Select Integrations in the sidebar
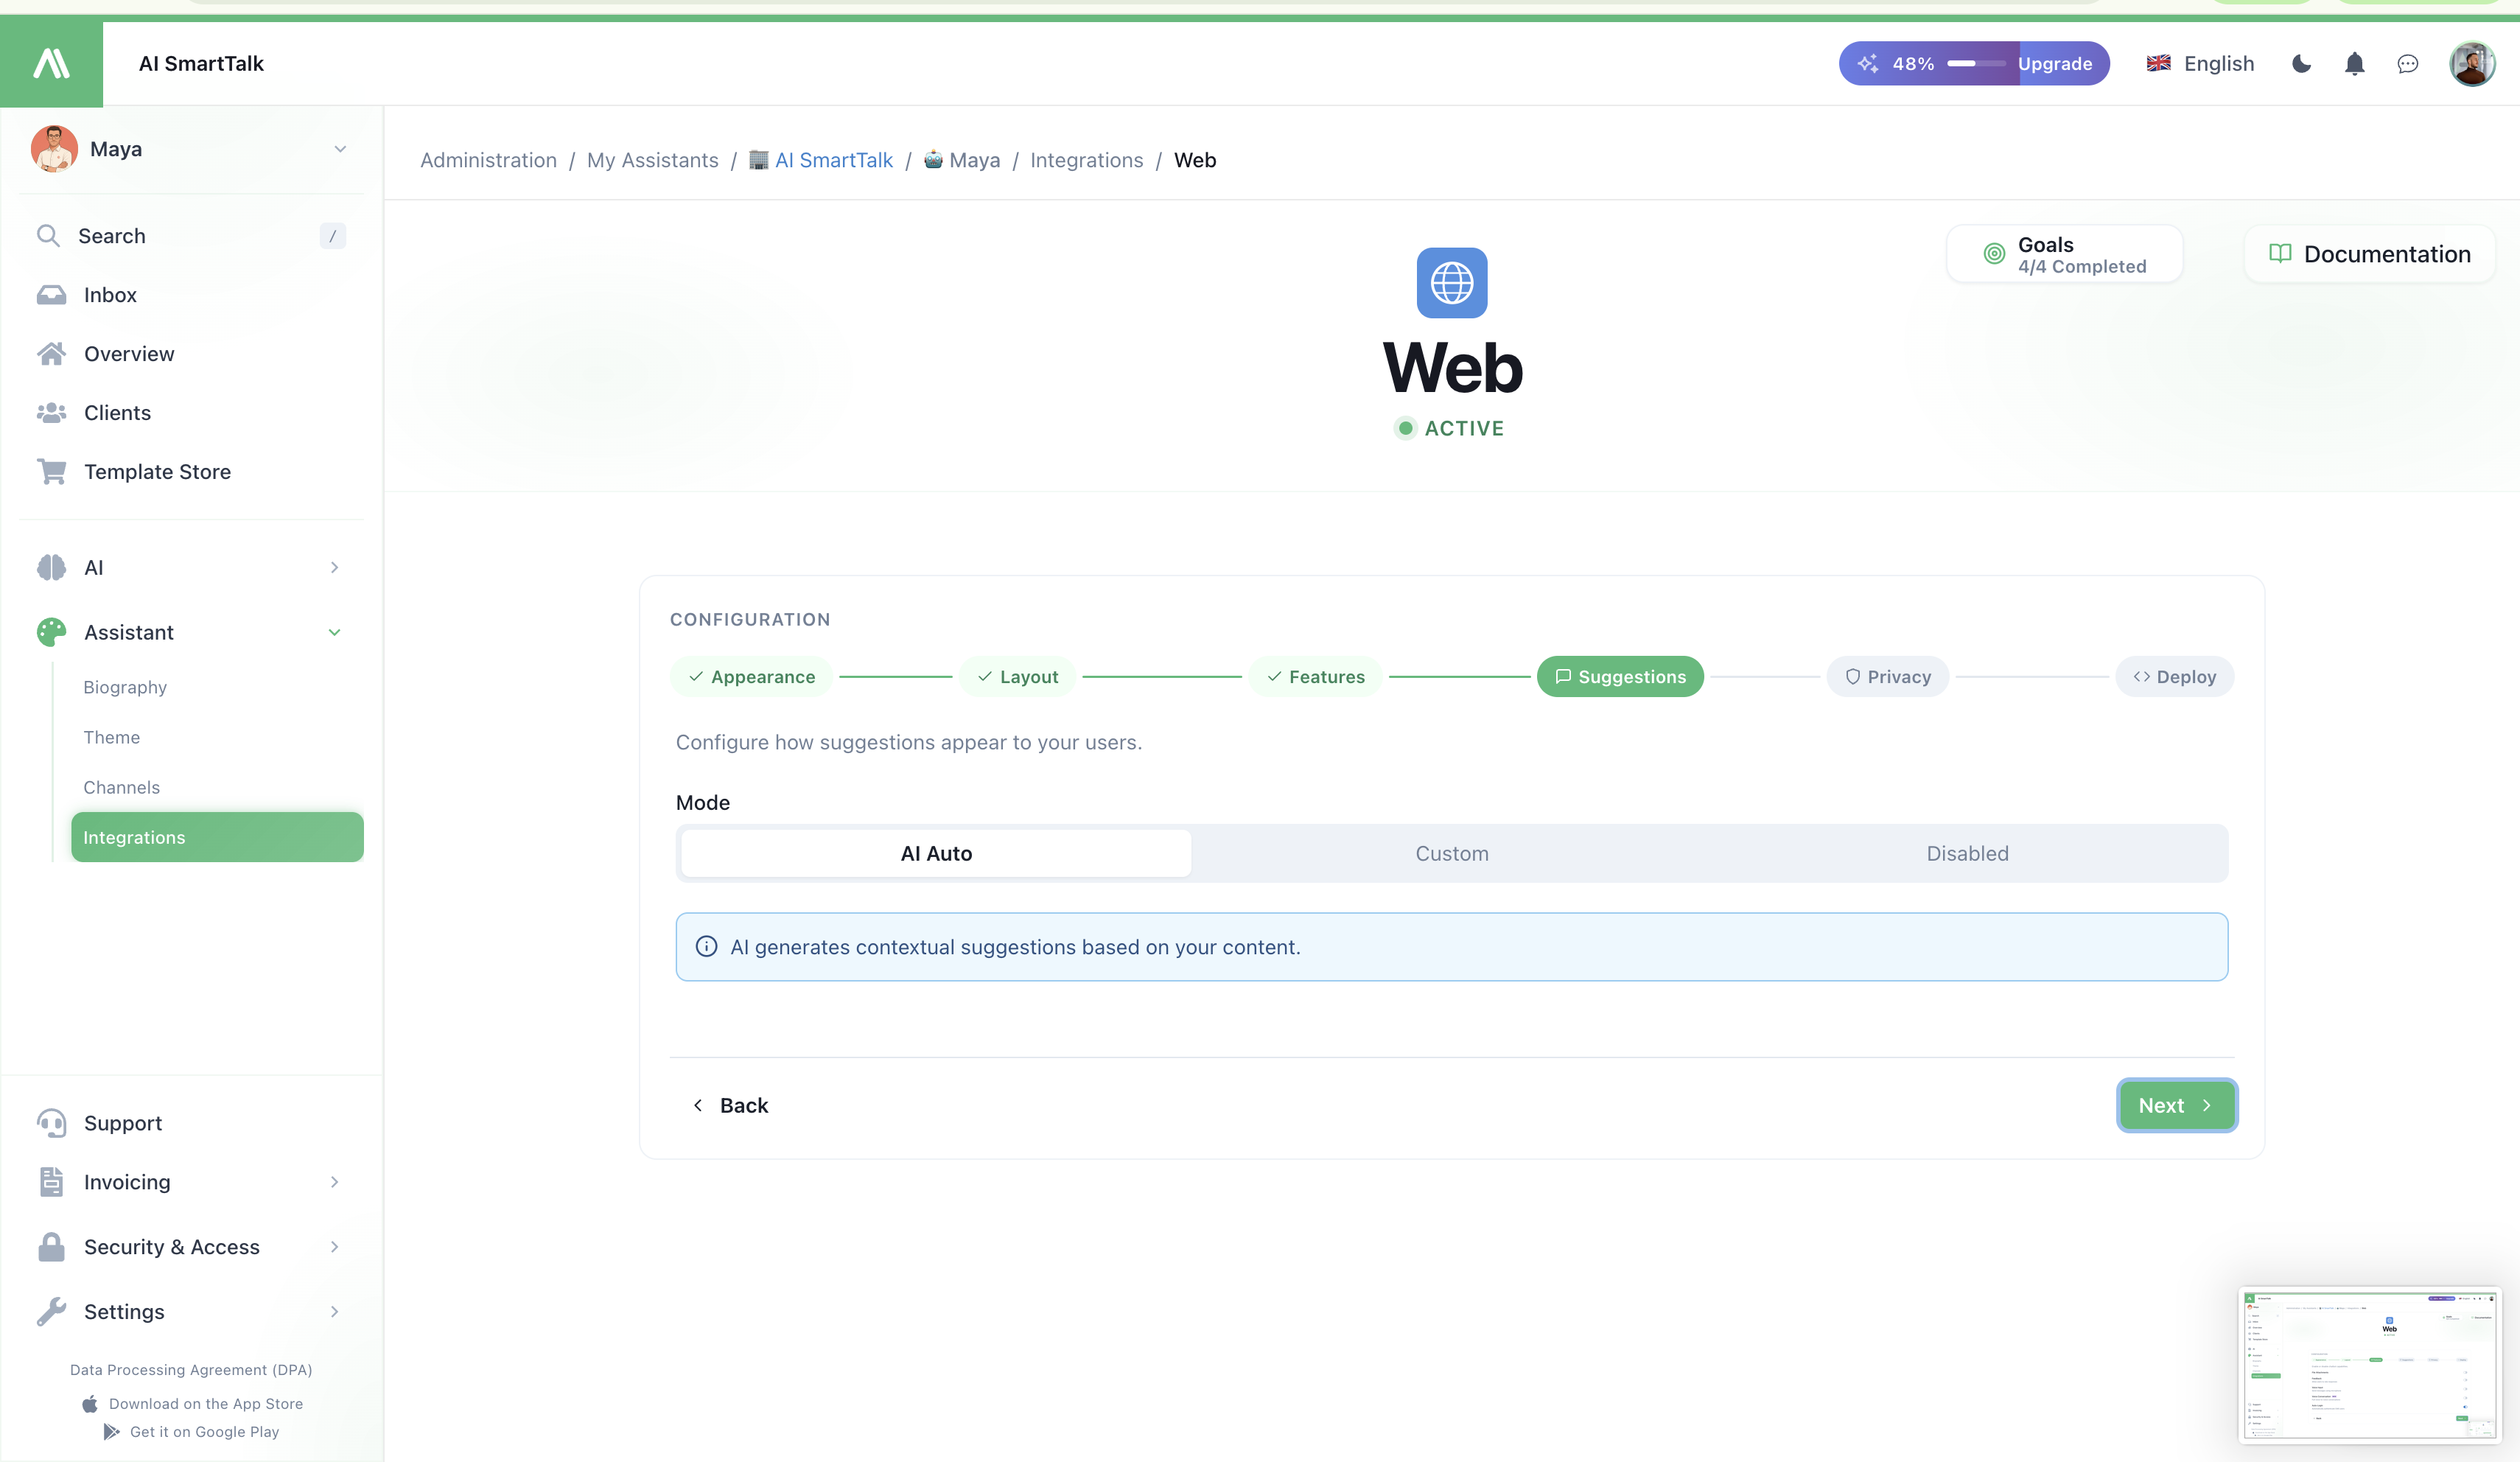Screen dimensions: 2520x1462 [x=217, y=837]
